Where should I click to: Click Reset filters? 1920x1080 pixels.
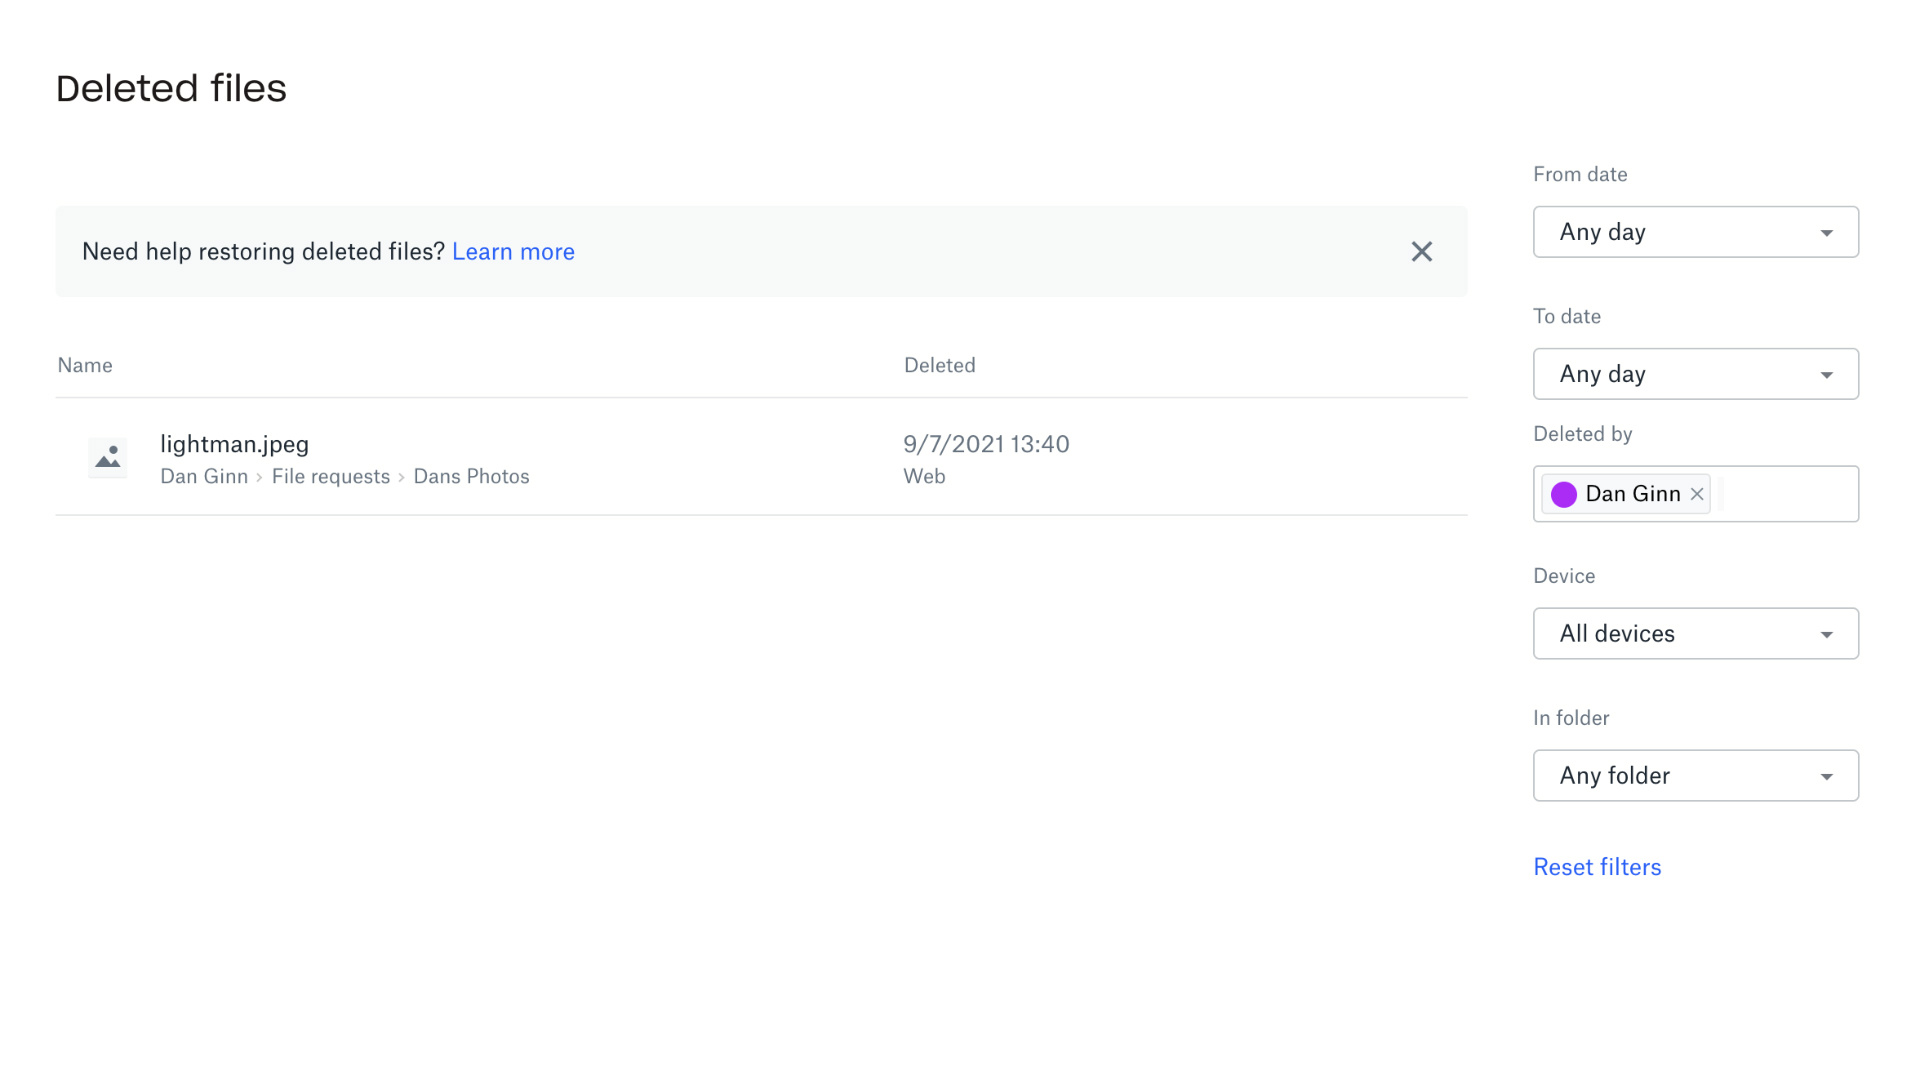[x=1597, y=866]
